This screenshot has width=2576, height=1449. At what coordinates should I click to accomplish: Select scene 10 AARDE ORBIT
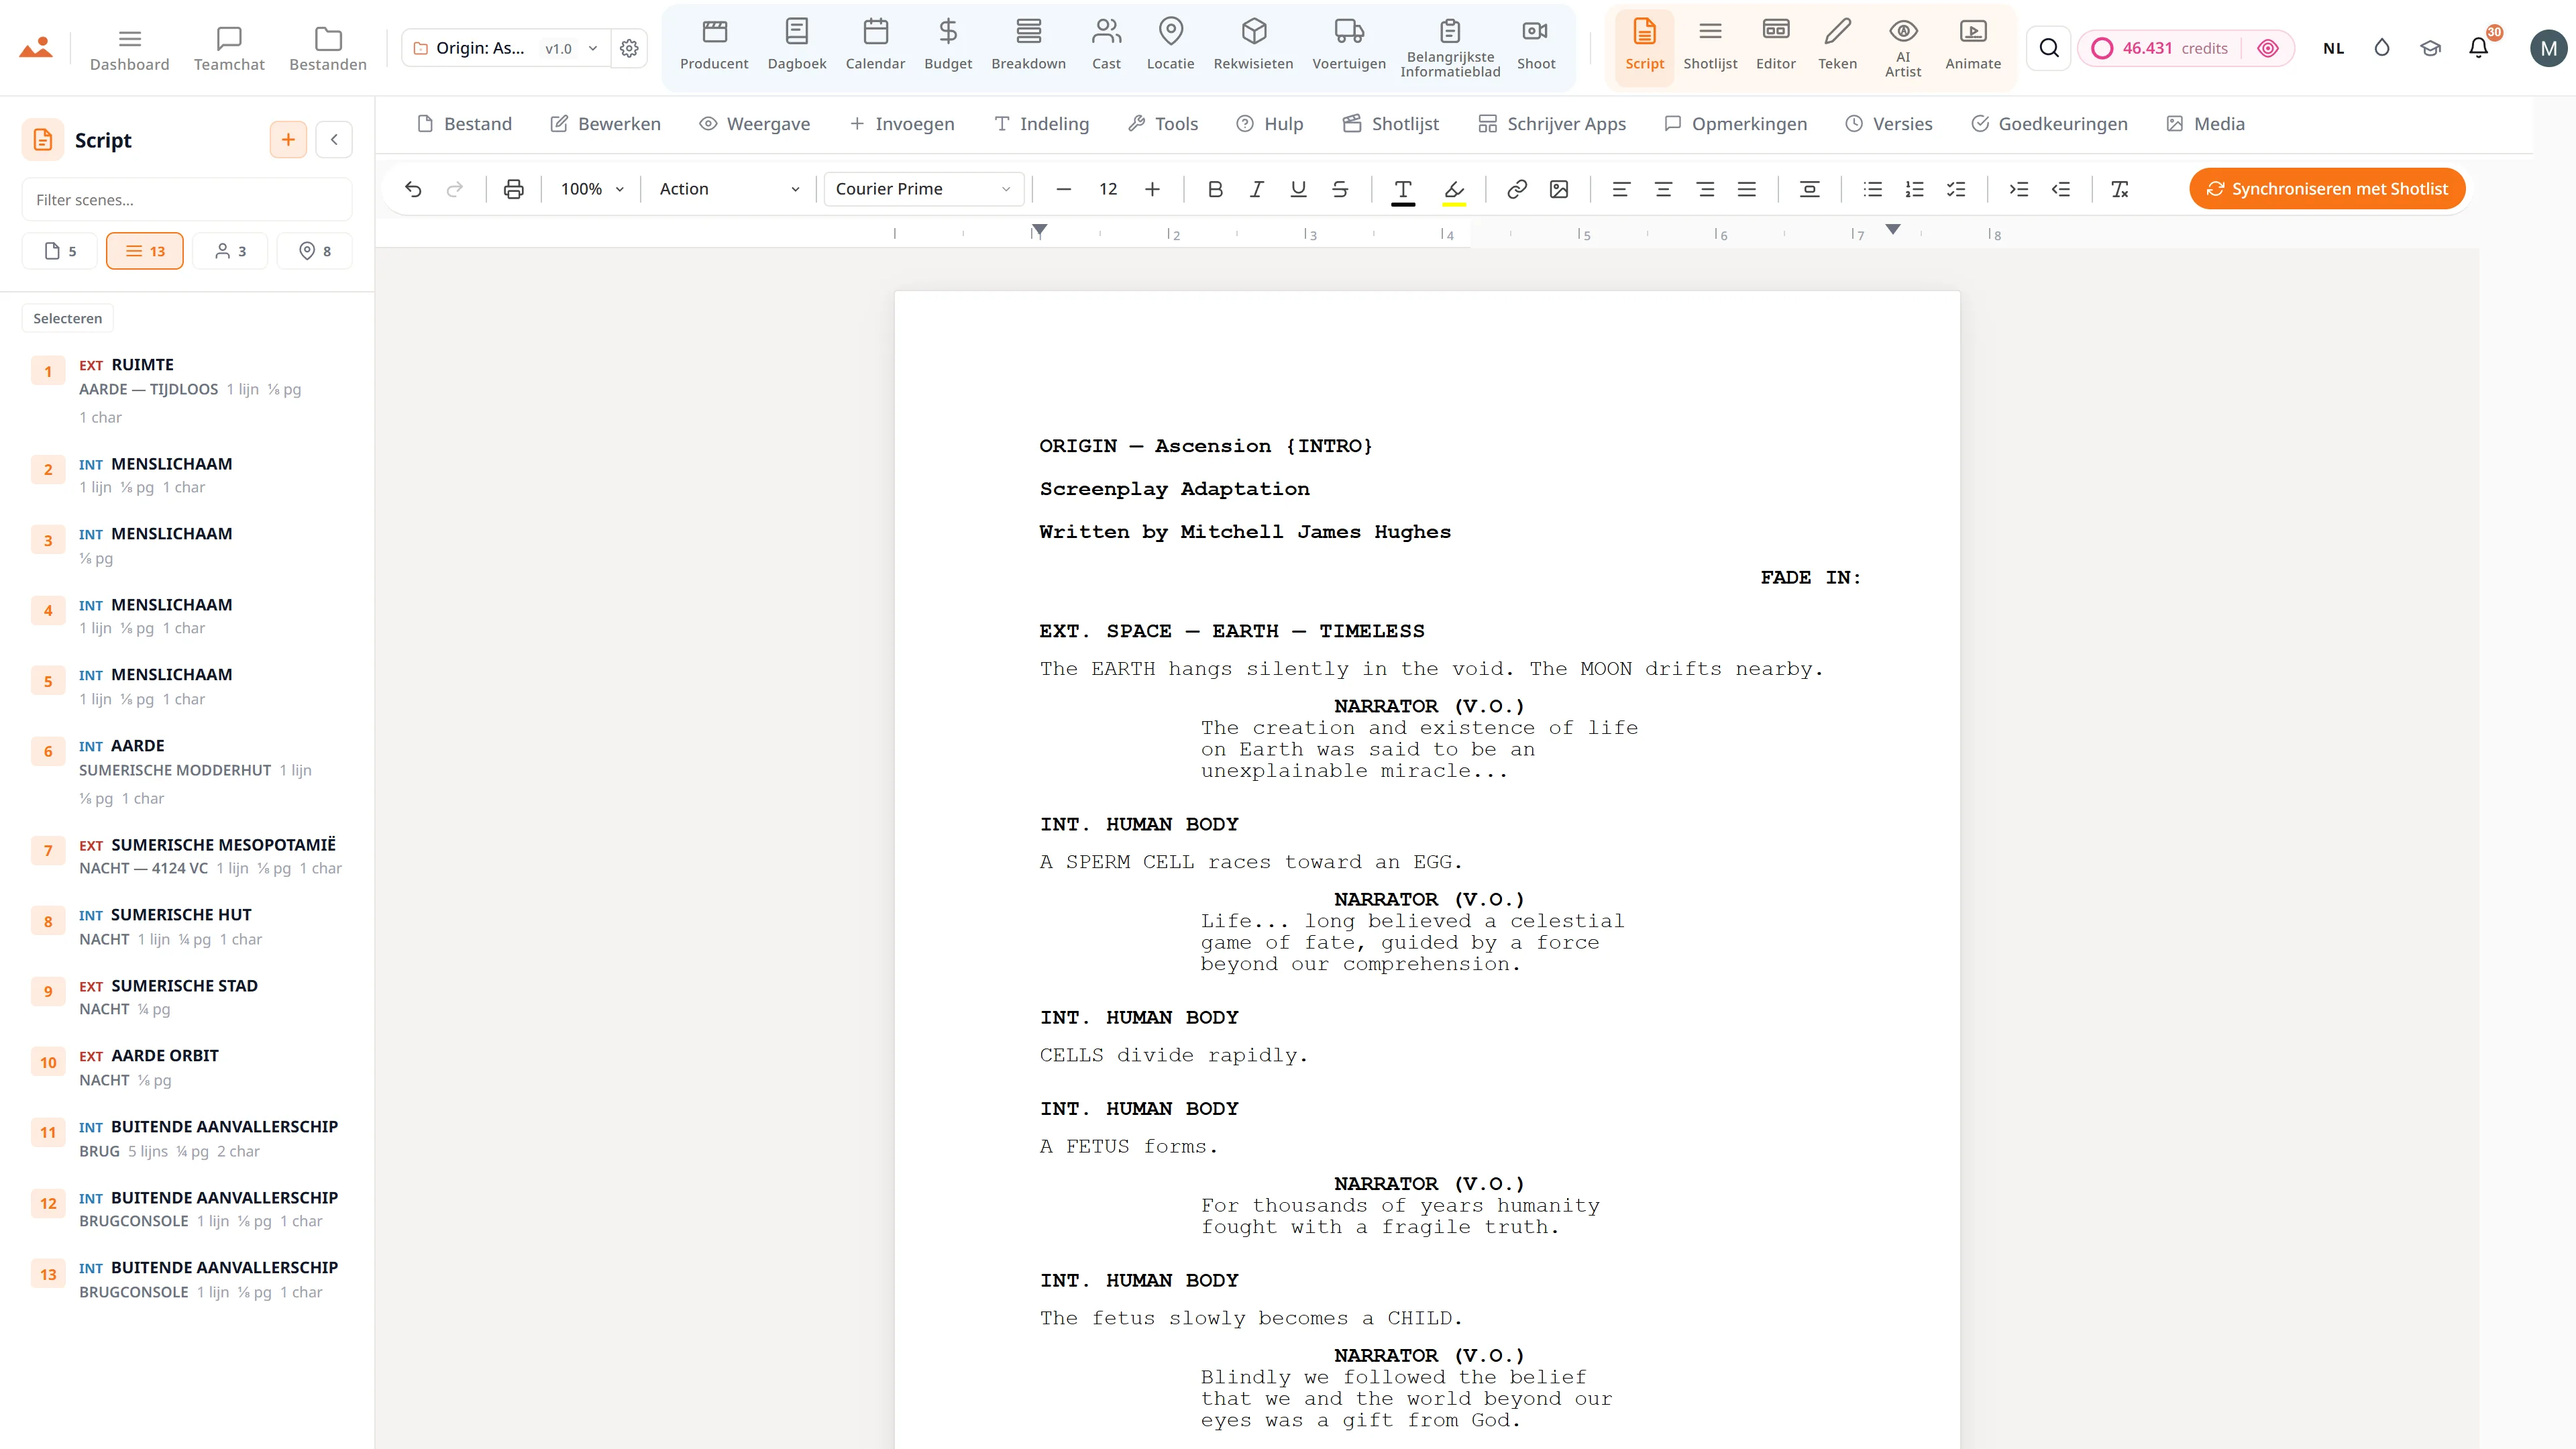(x=187, y=1068)
